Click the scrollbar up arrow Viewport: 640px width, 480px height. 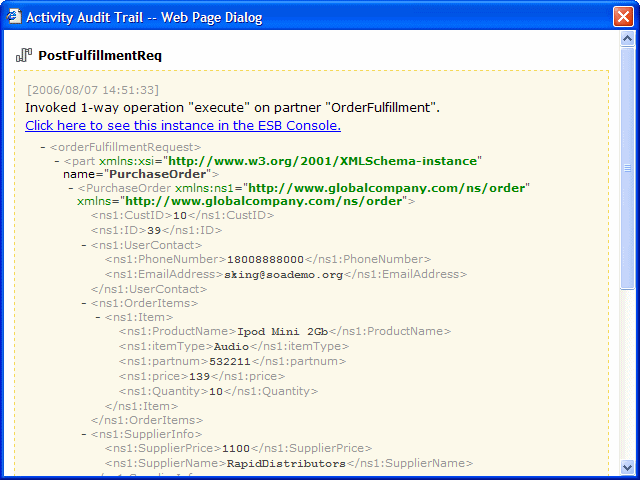pos(627,39)
